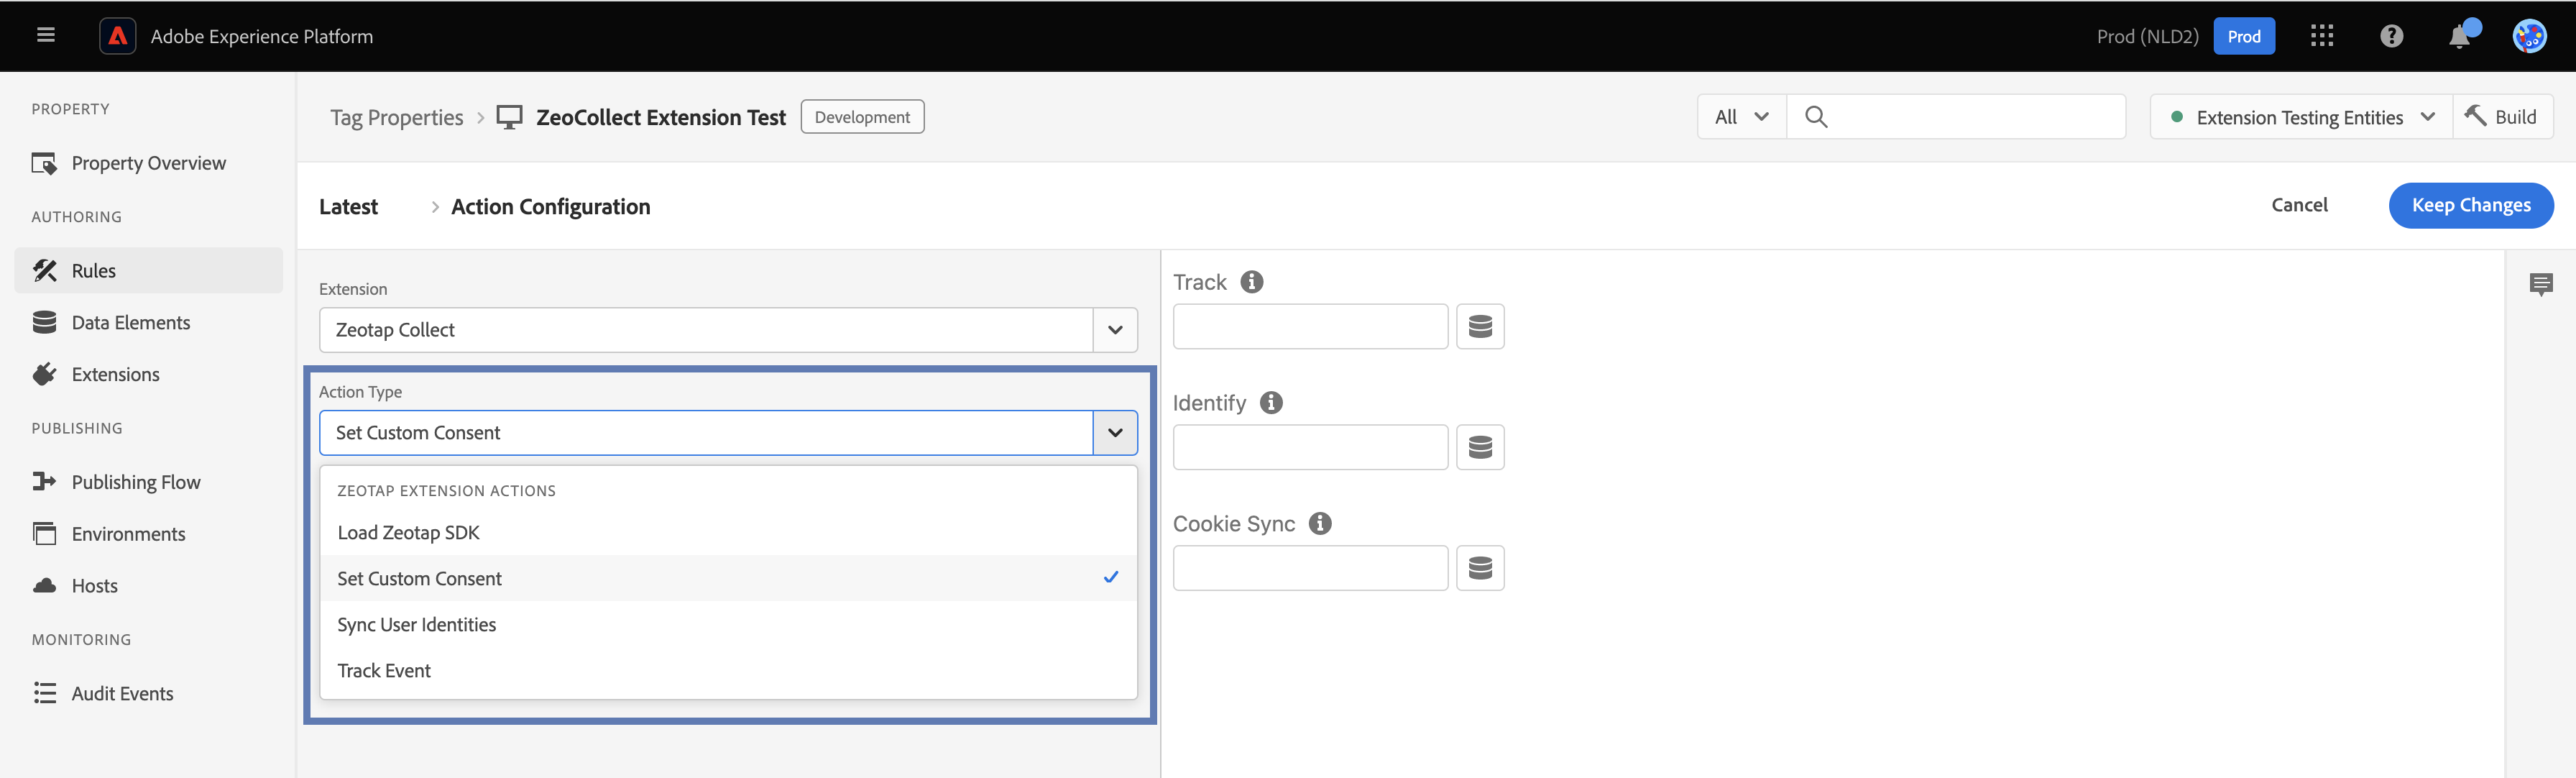Expand the Extension dropdown Zeotap Collect
Viewport: 2576px width, 778px height.
[1115, 330]
